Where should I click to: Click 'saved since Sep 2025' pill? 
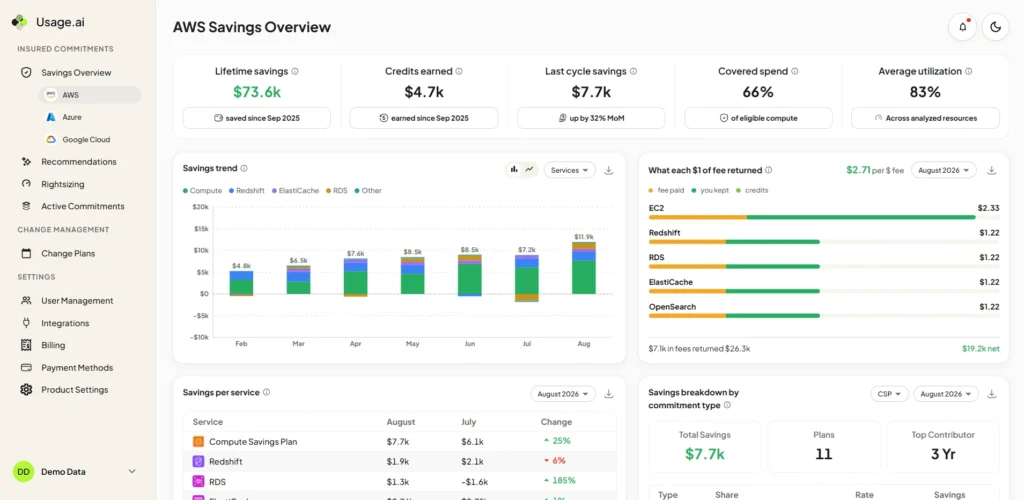tap(257, 118)
